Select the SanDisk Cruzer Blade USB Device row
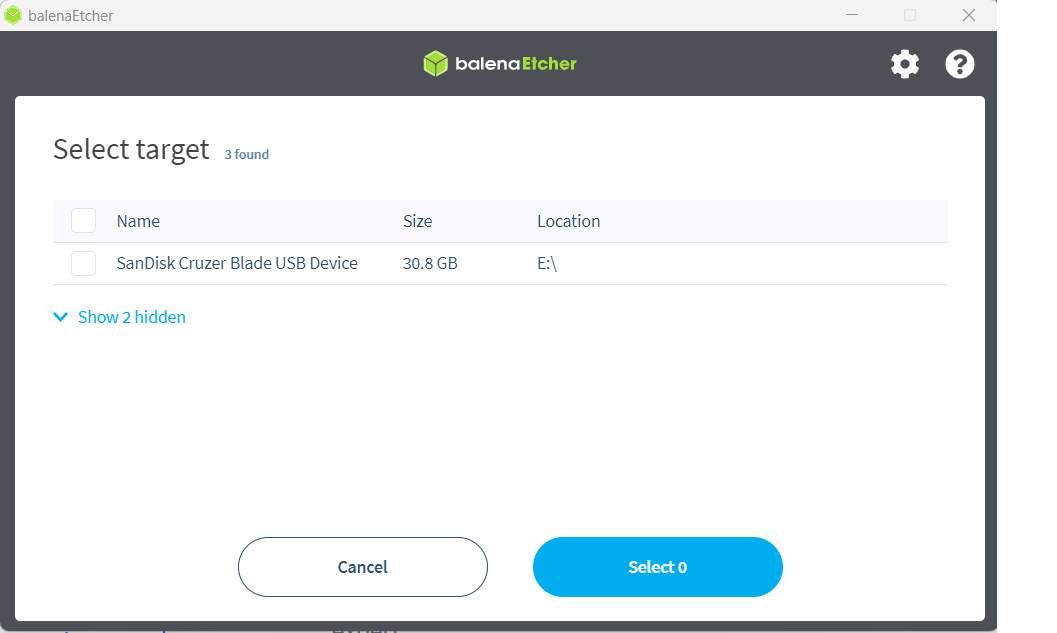 [237, 264]
